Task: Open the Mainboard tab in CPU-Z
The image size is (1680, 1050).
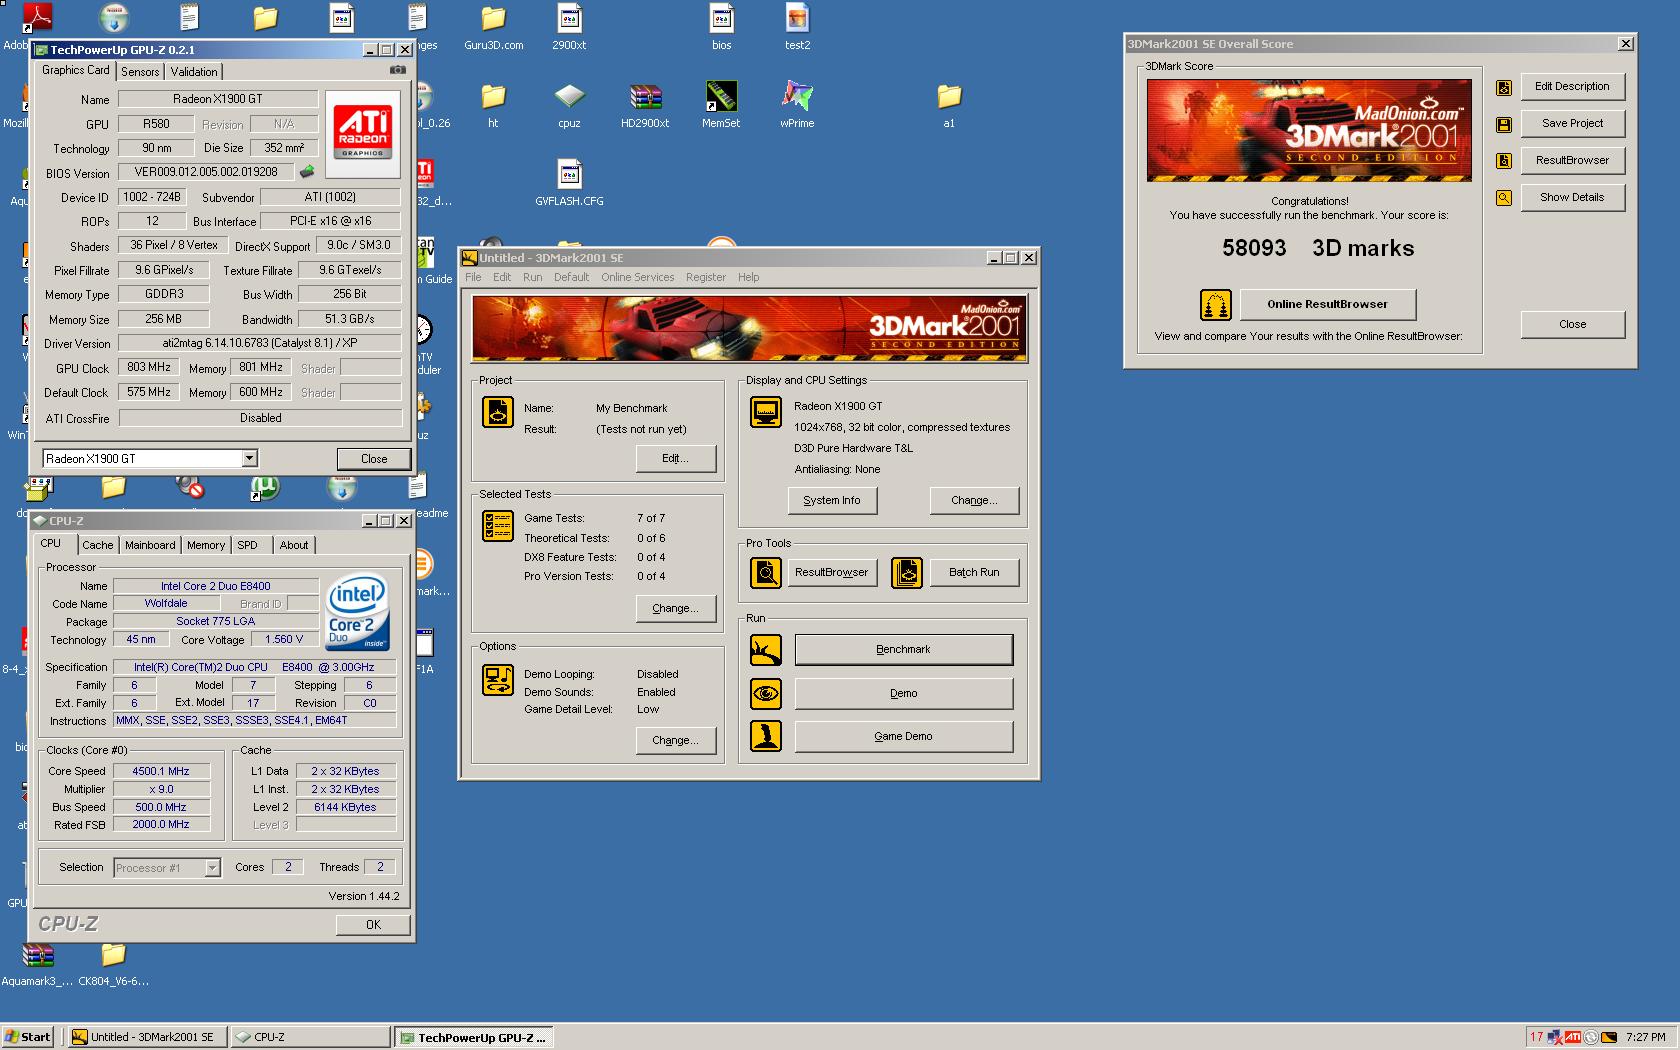Action: pyautogui.click(x=150, y=545)
